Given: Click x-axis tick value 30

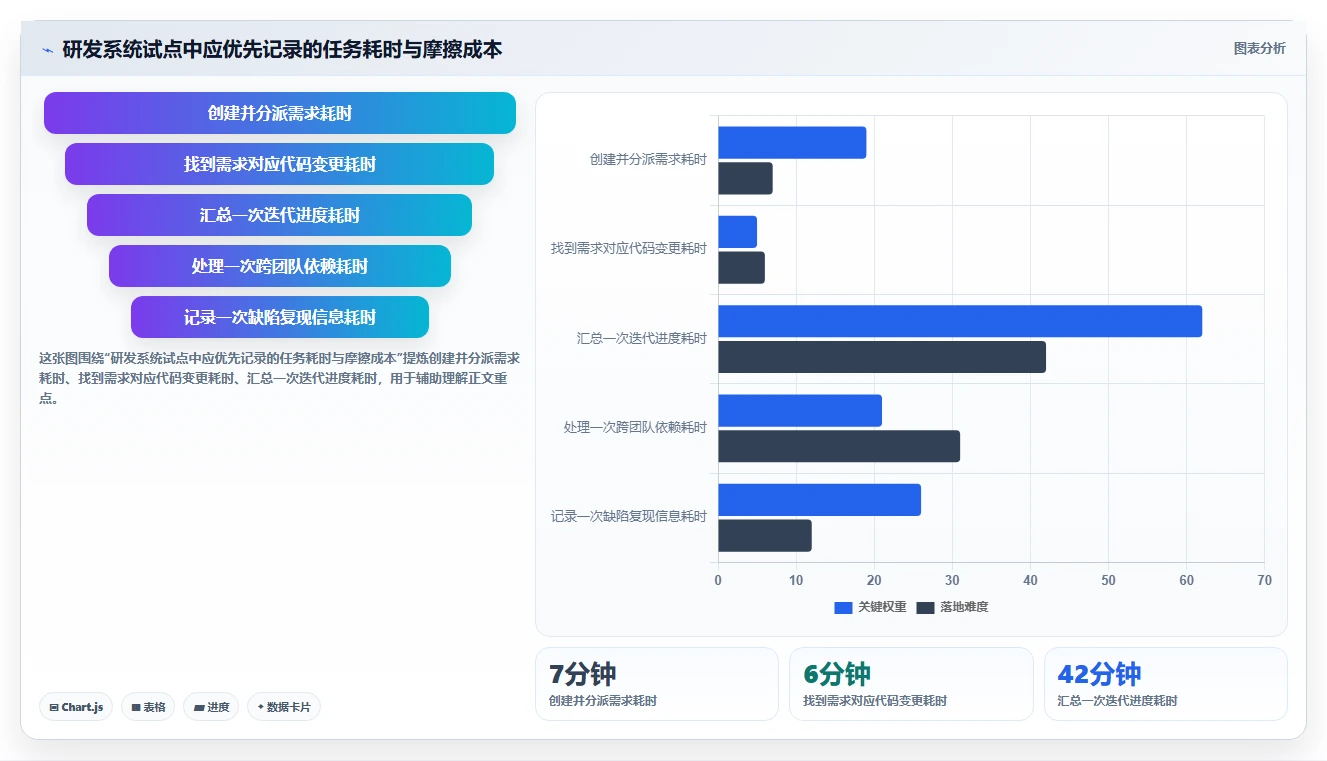Looking at the screenshot, I should pos(952,581).
